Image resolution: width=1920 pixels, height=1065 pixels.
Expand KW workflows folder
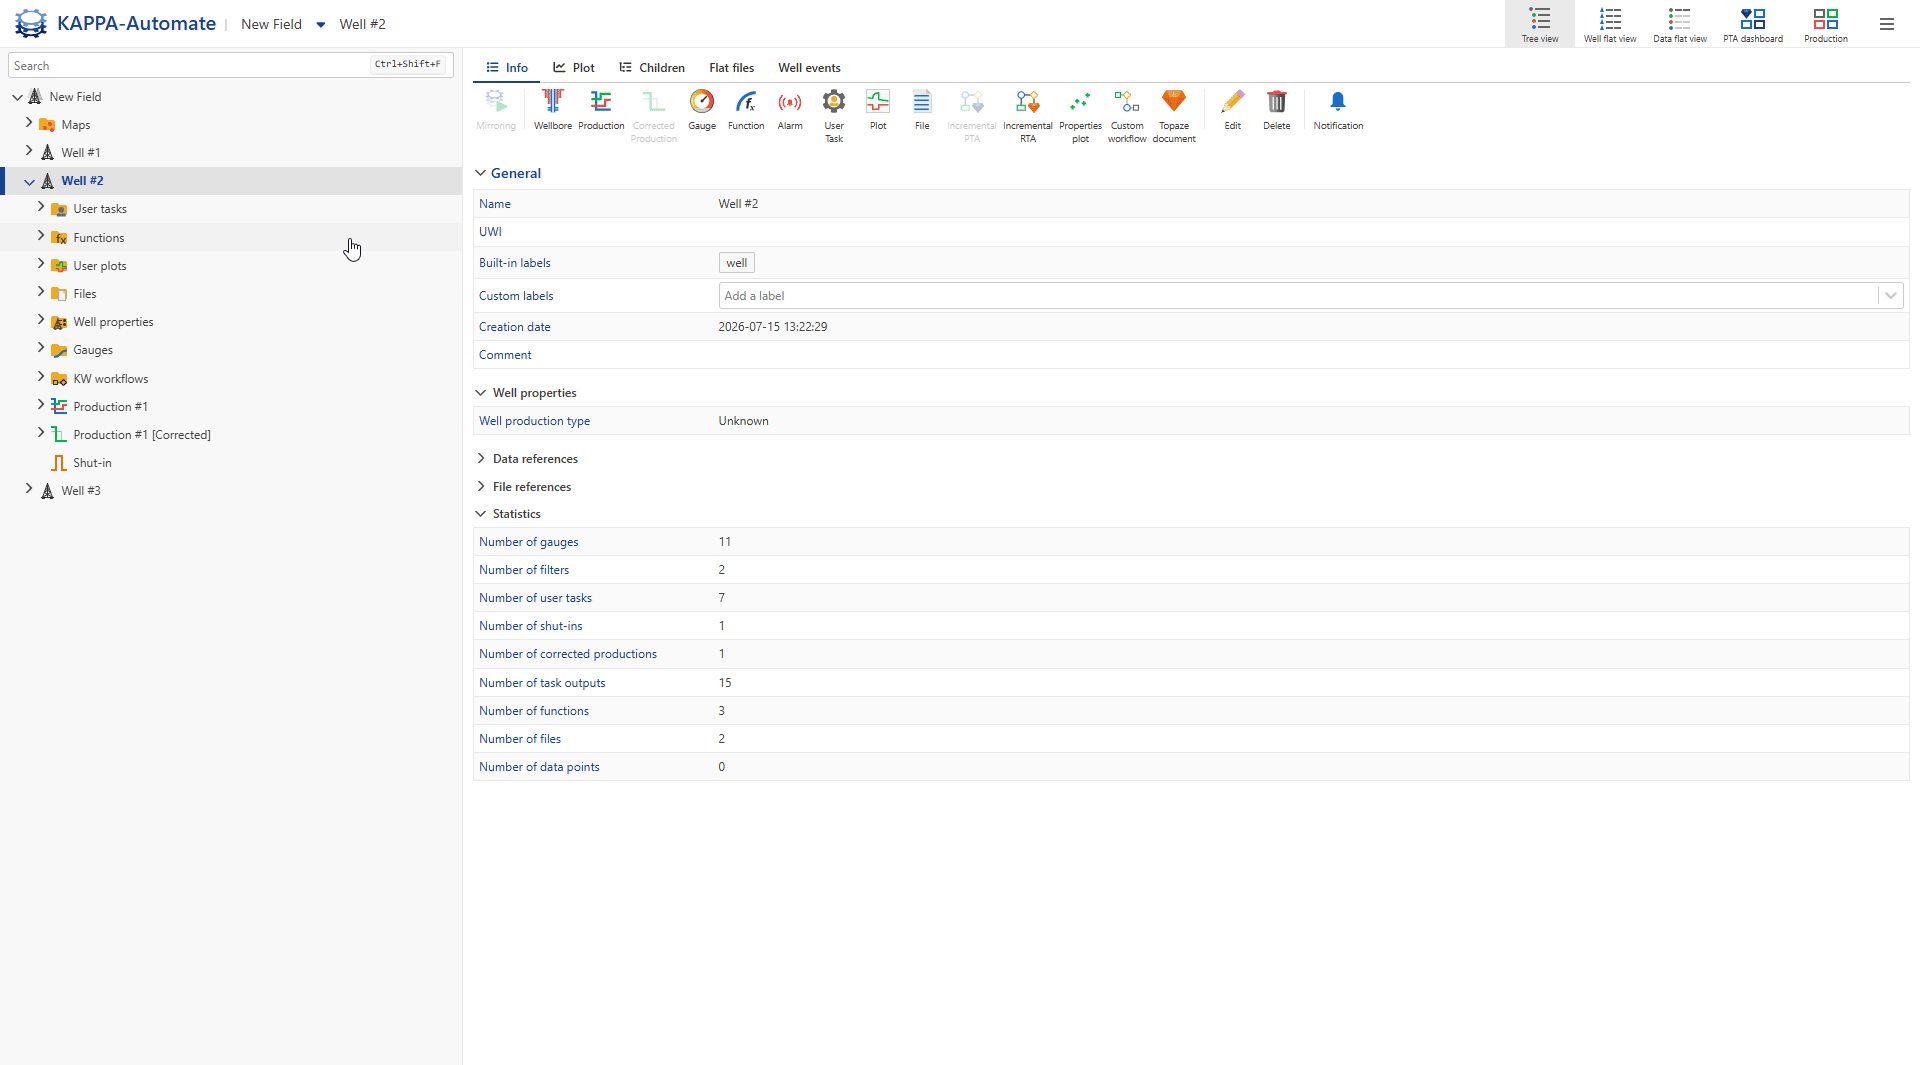pos(41,378)
